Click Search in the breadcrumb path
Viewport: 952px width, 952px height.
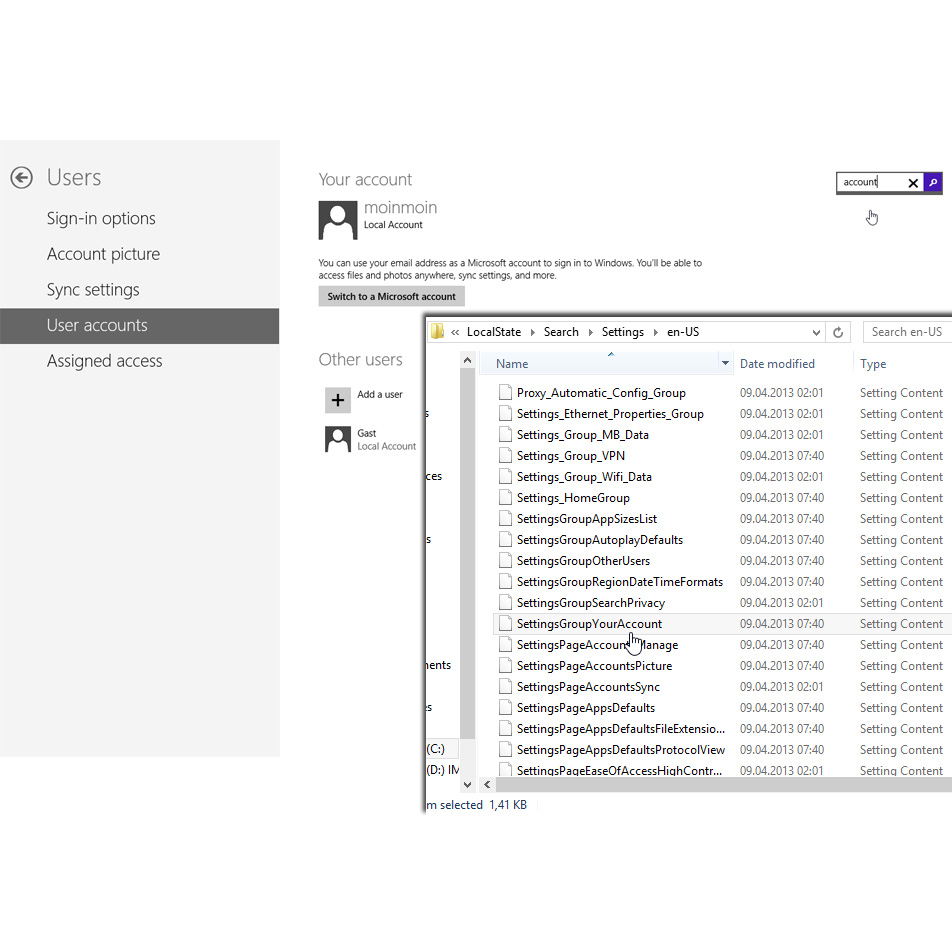click(x=561, y=332)
